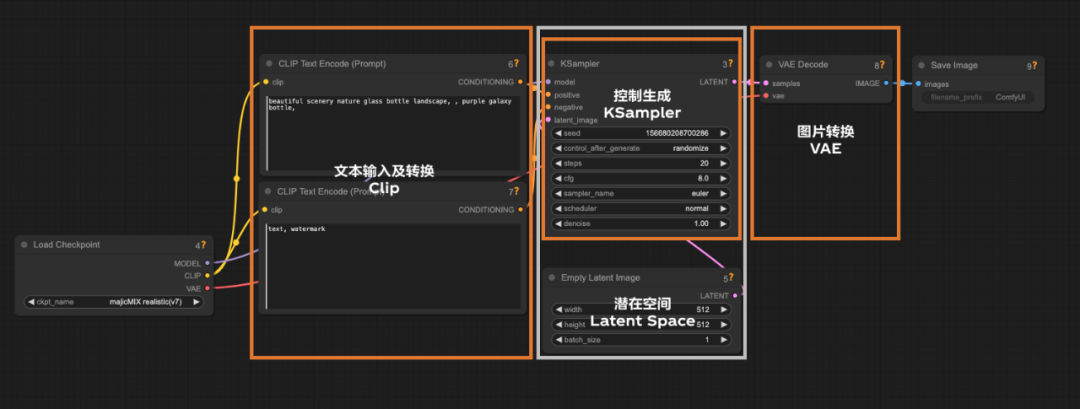
Task: Click the negative prompt box 'text, watermark'
Action: pos(393,266)
